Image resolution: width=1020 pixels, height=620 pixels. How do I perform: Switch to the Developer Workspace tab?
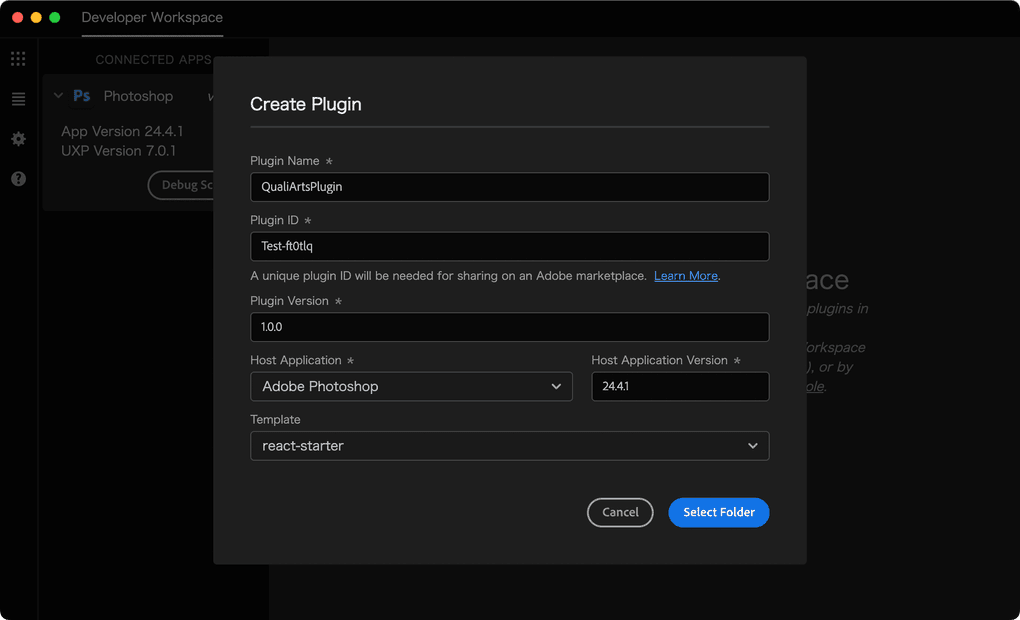pos(152,18)
